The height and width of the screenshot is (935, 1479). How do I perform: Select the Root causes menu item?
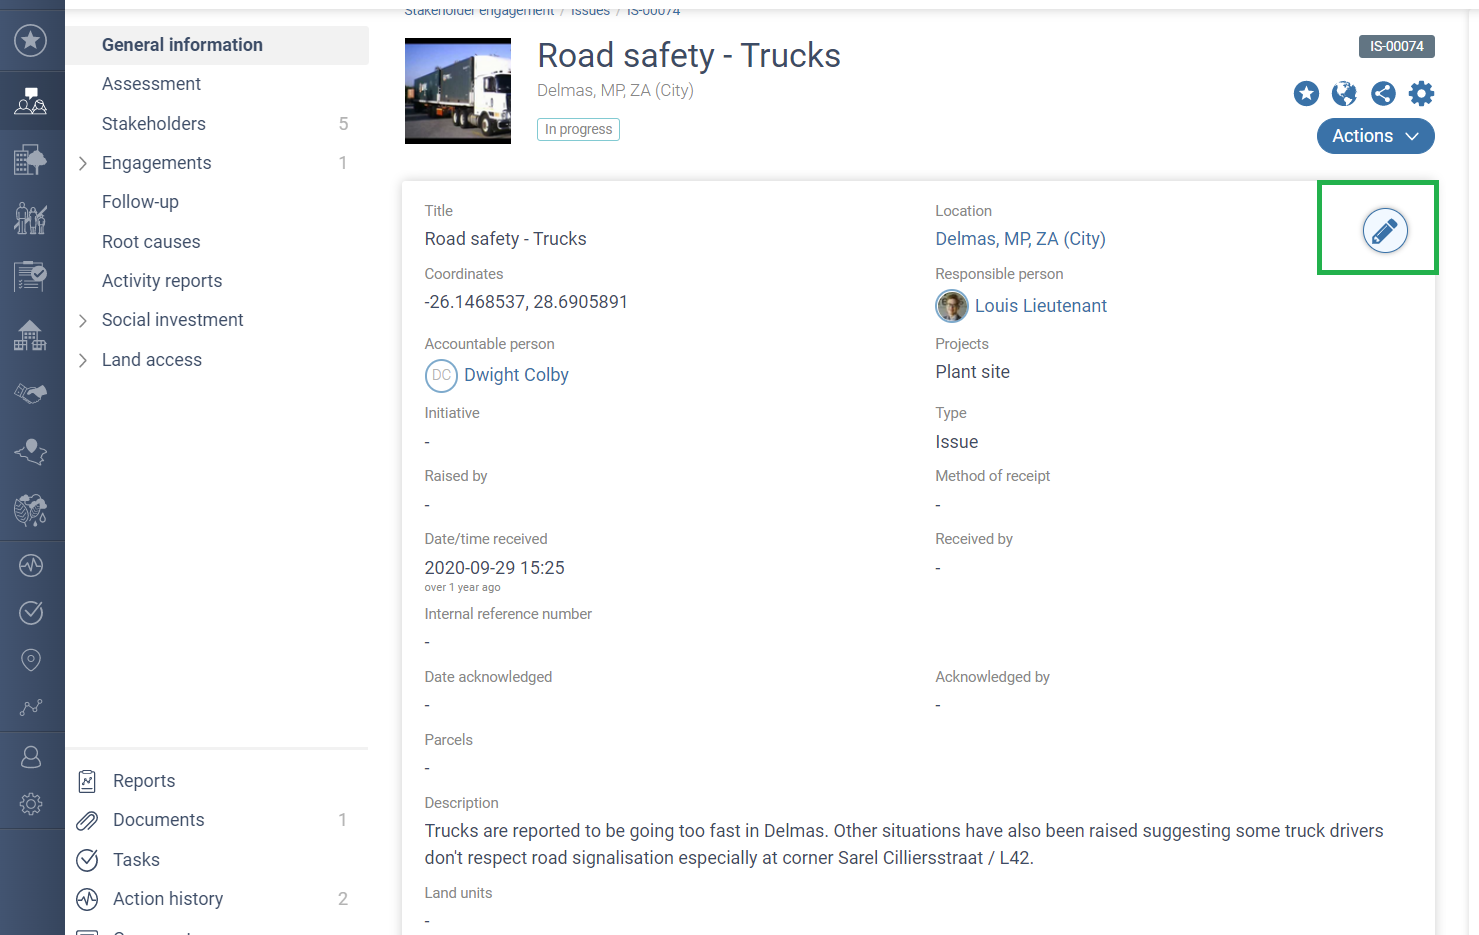point(151,242)
